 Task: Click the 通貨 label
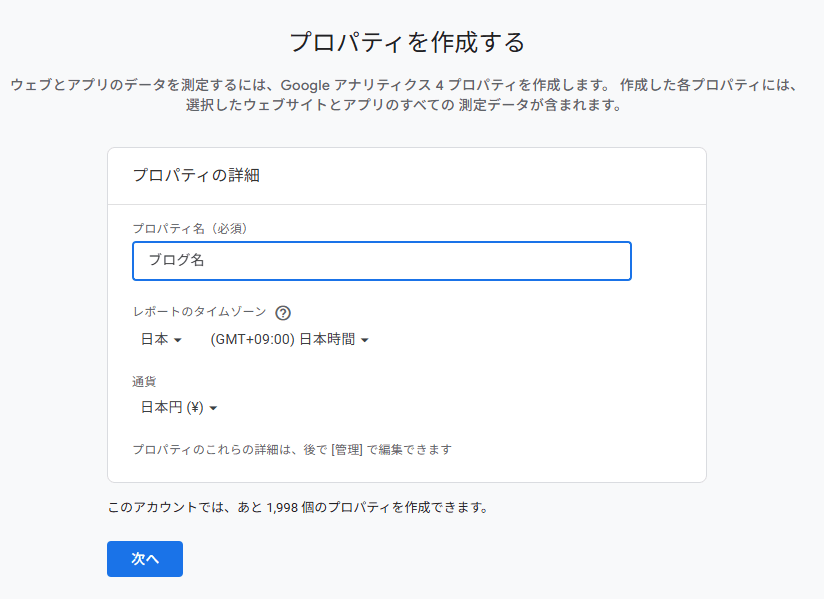[144, 382]
